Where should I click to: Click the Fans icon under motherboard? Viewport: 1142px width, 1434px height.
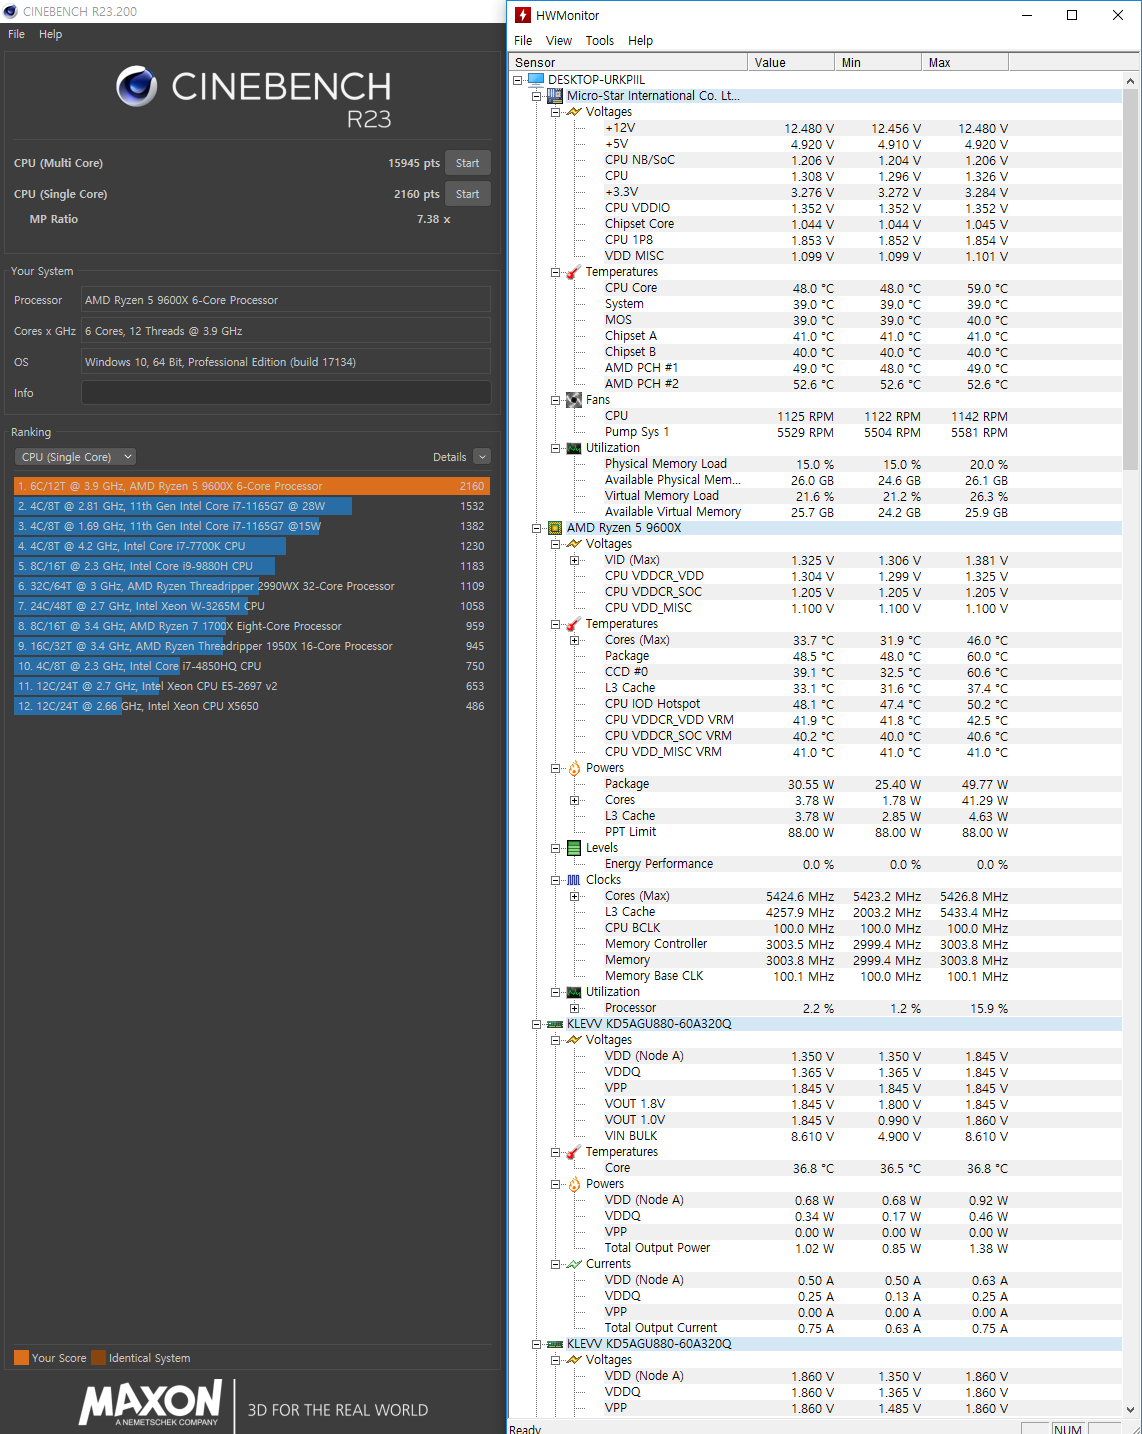point(574,400)
